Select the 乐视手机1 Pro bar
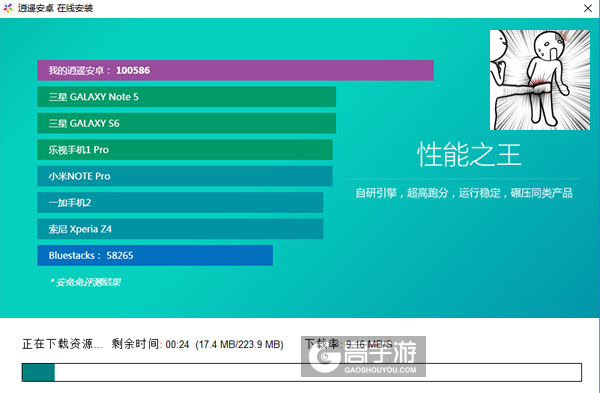600x393 pixels. coord(185,150)
